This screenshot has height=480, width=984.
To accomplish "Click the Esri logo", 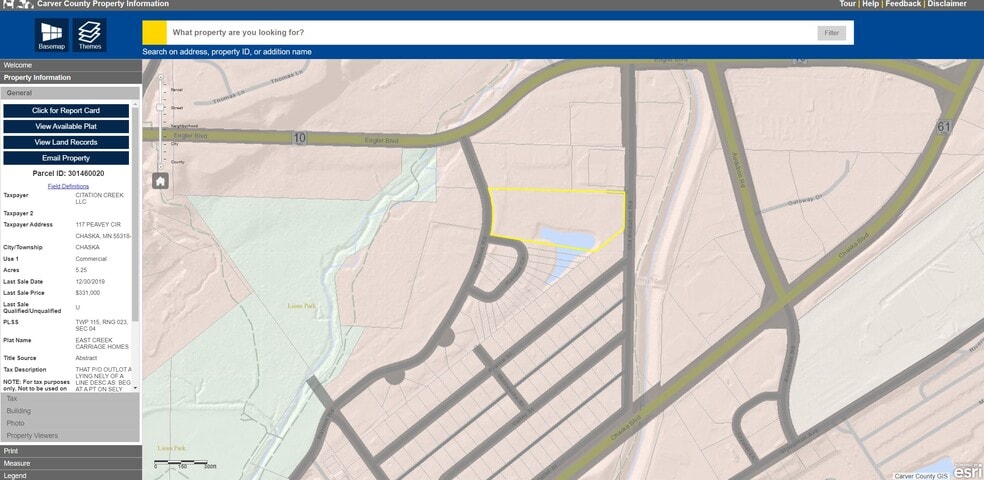I will [x=967, y=470].
